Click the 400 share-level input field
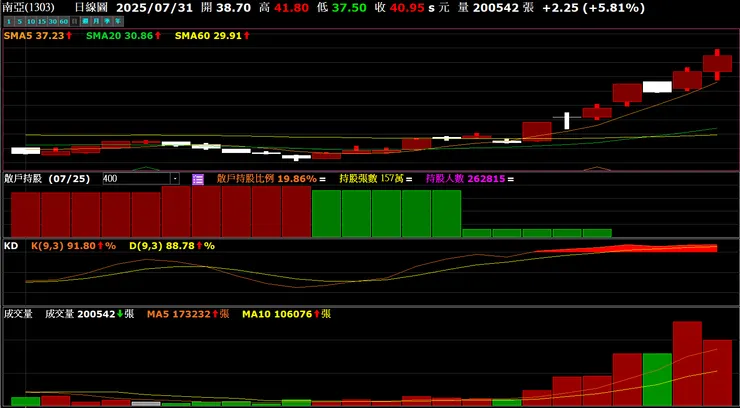 (137, 179)
